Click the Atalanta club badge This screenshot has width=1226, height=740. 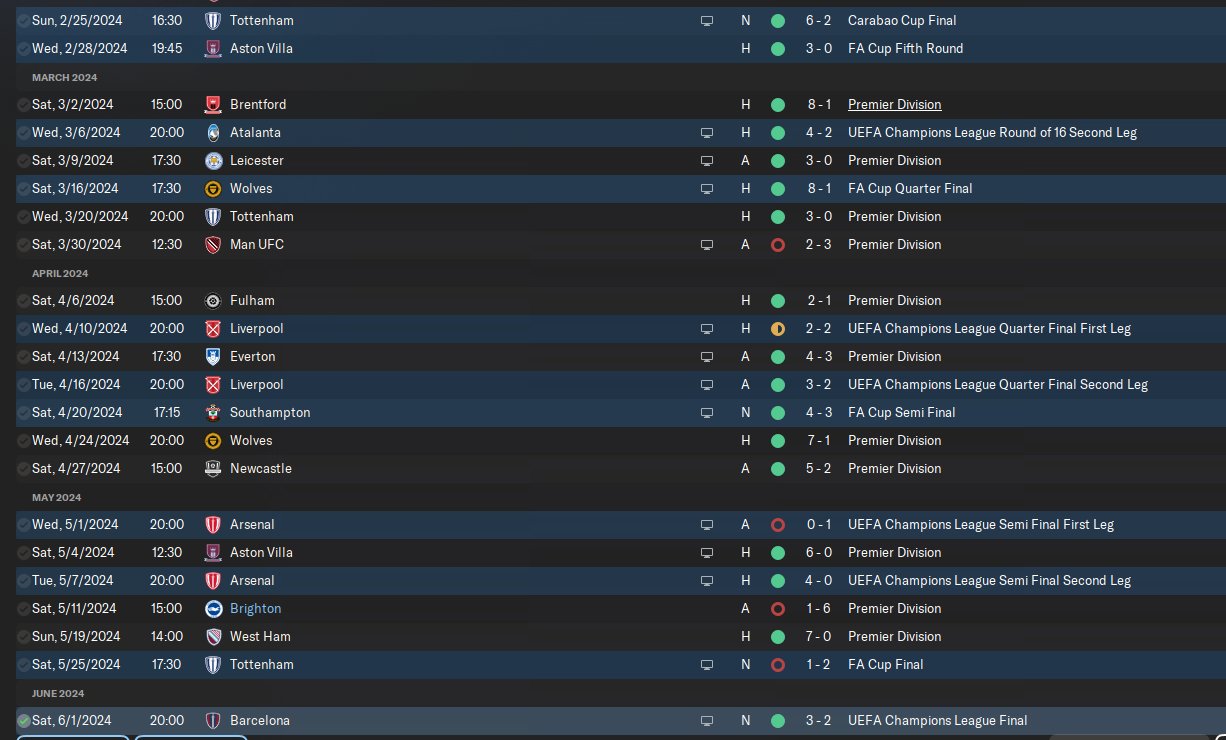213,132
